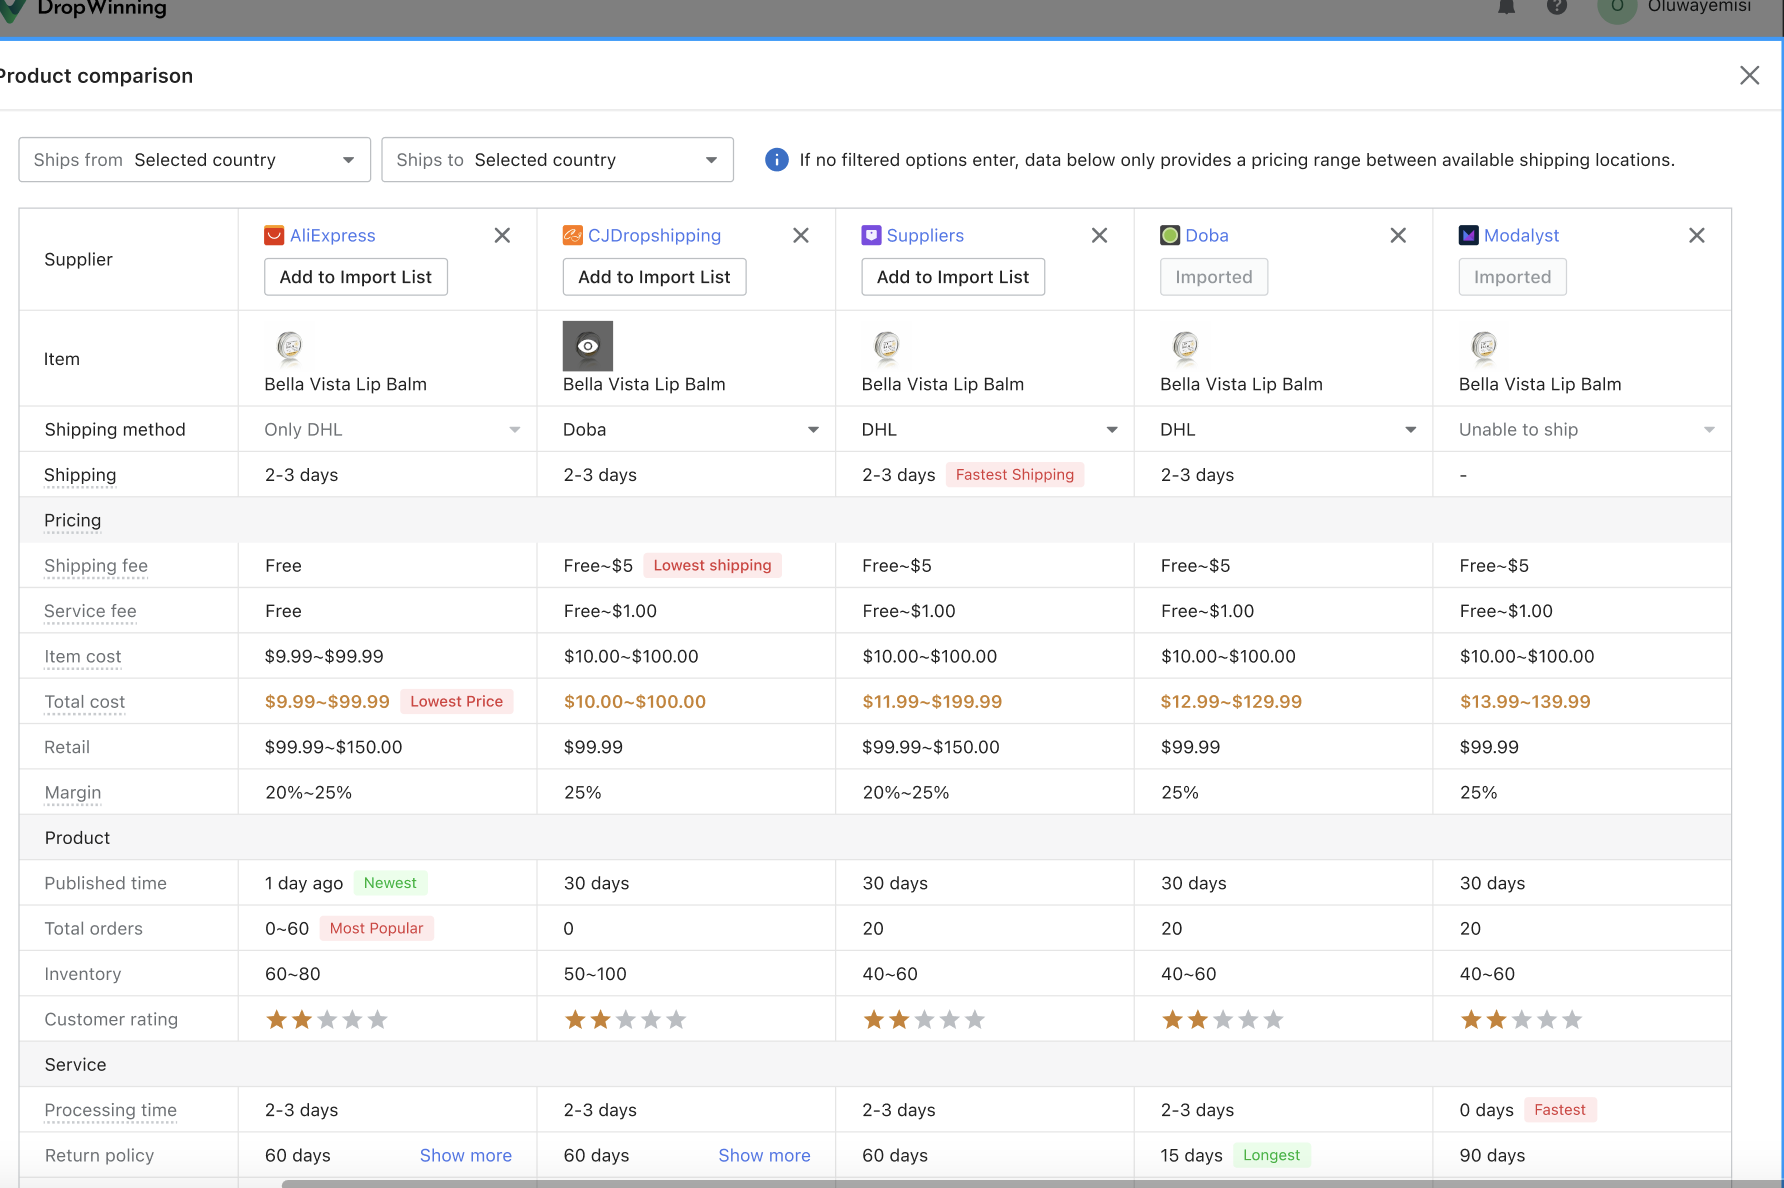
Task: Remove the Doba column
Action: [x=1398, y=235]
